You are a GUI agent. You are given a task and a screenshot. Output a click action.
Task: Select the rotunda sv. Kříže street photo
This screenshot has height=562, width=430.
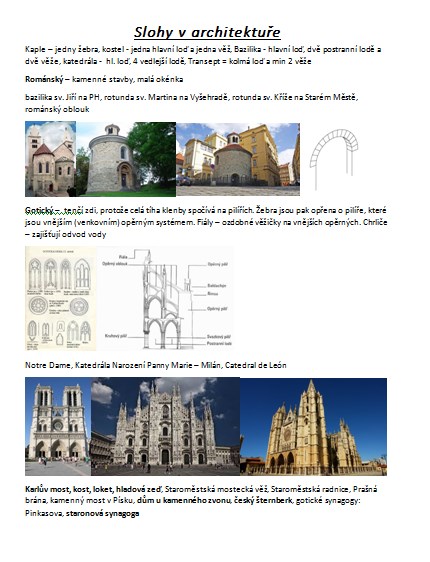click(238, 159)
